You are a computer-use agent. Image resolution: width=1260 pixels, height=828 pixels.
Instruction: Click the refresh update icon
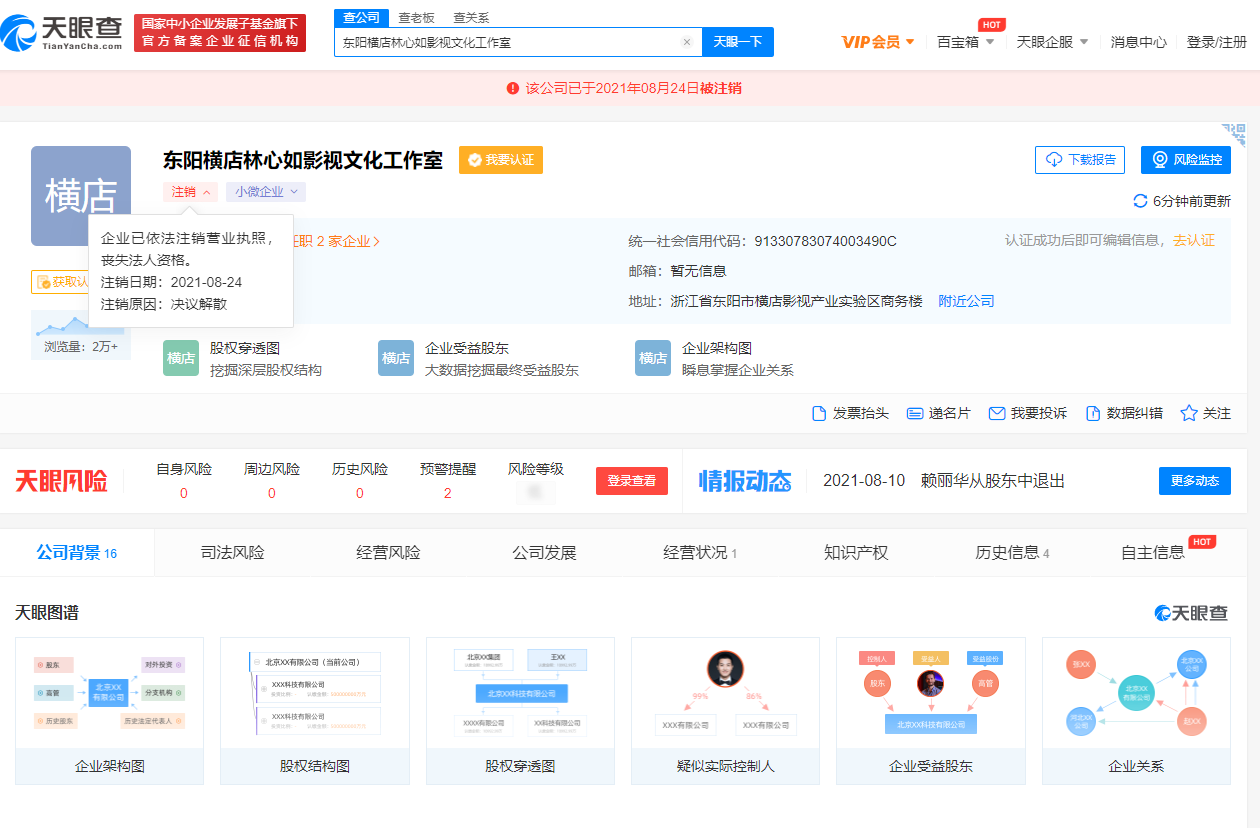(x=1140, y=201)
